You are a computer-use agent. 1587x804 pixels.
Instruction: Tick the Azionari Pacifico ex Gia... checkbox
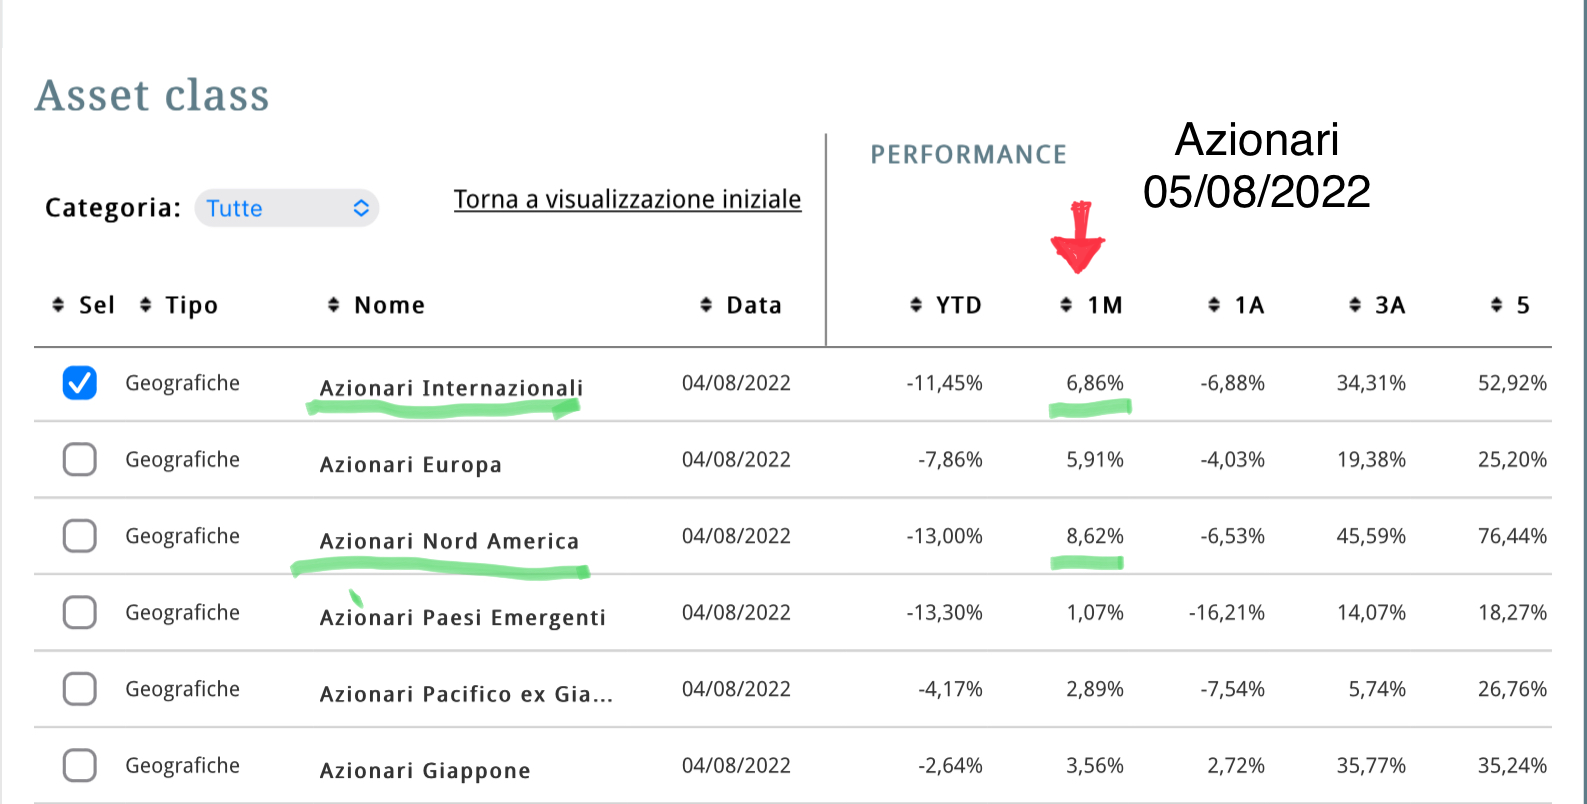click(x=80, y=689)
